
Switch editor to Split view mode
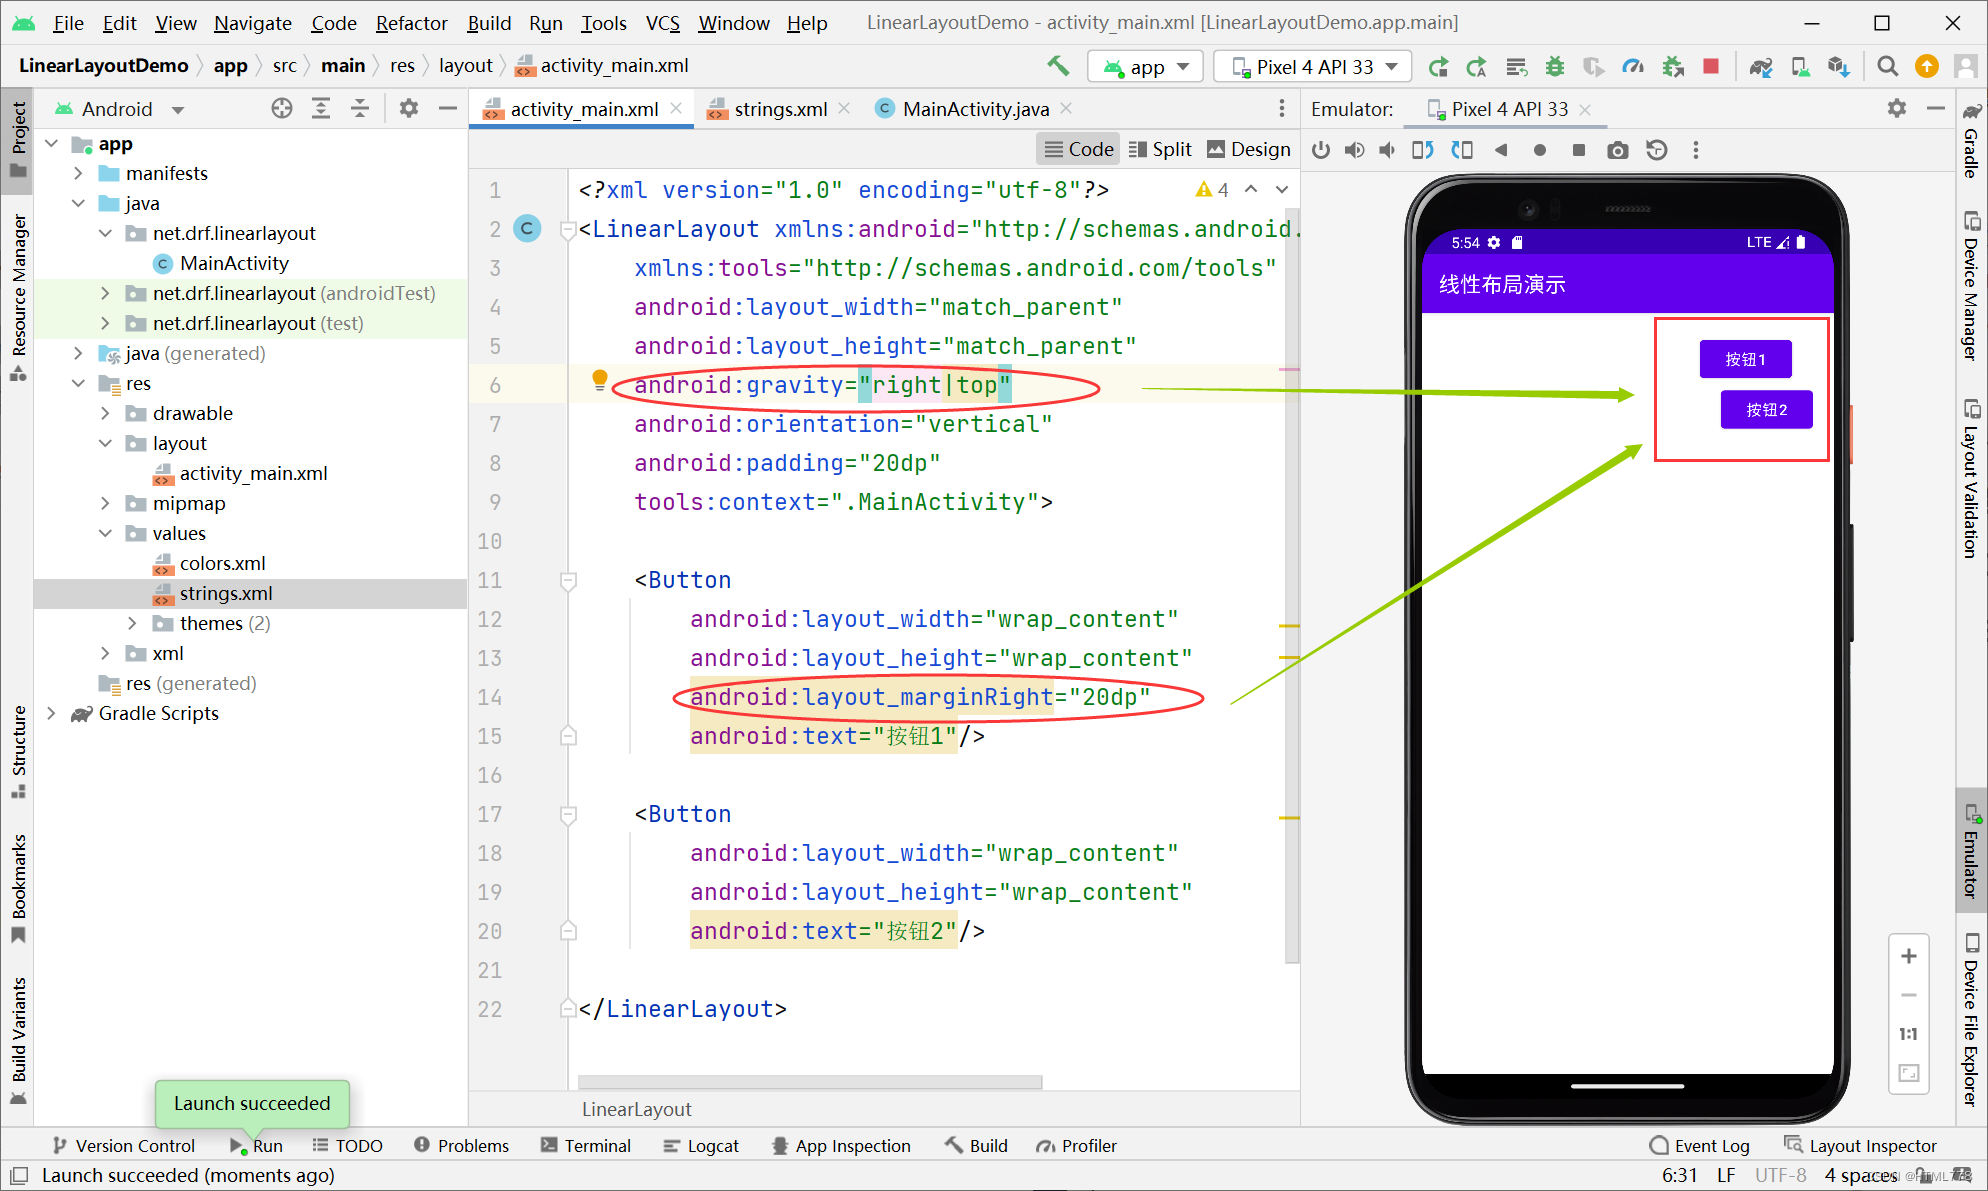pyautogui.click(x=1160, y=149)
